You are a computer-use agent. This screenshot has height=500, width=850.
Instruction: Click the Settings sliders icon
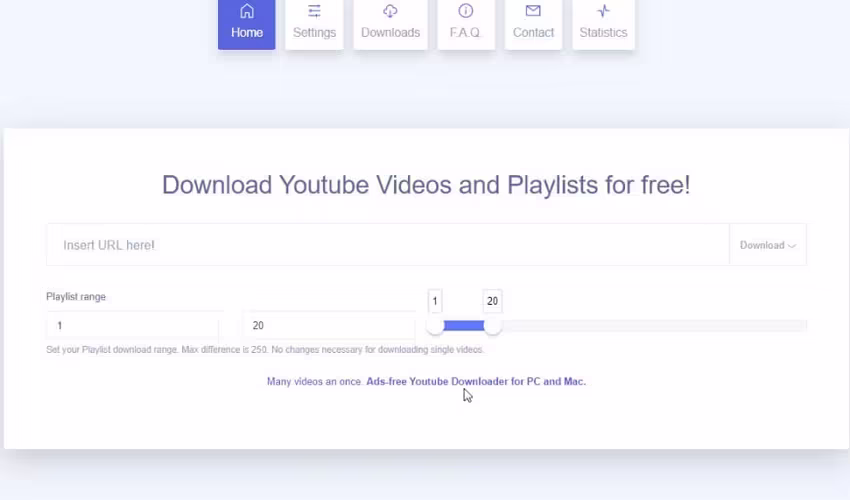(314, 11)
